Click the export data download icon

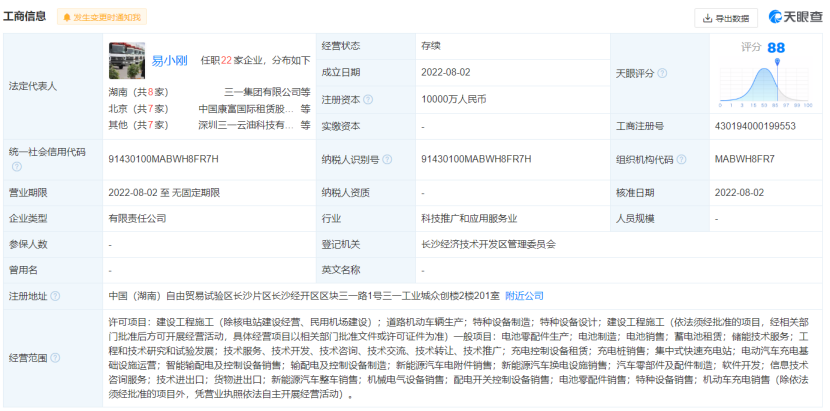point(707,19)
